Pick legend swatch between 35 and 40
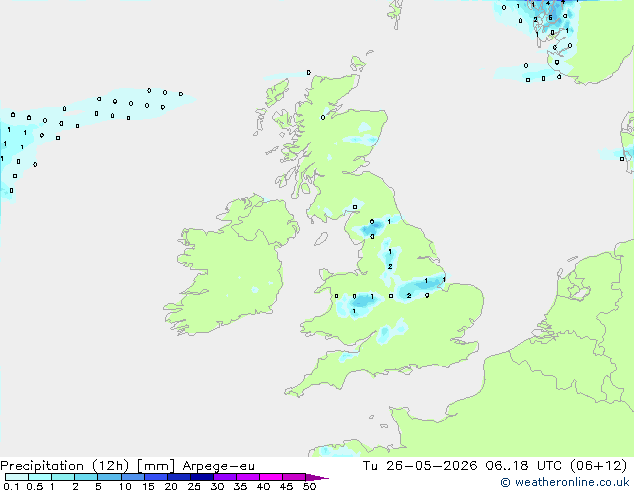 (248, 477)
